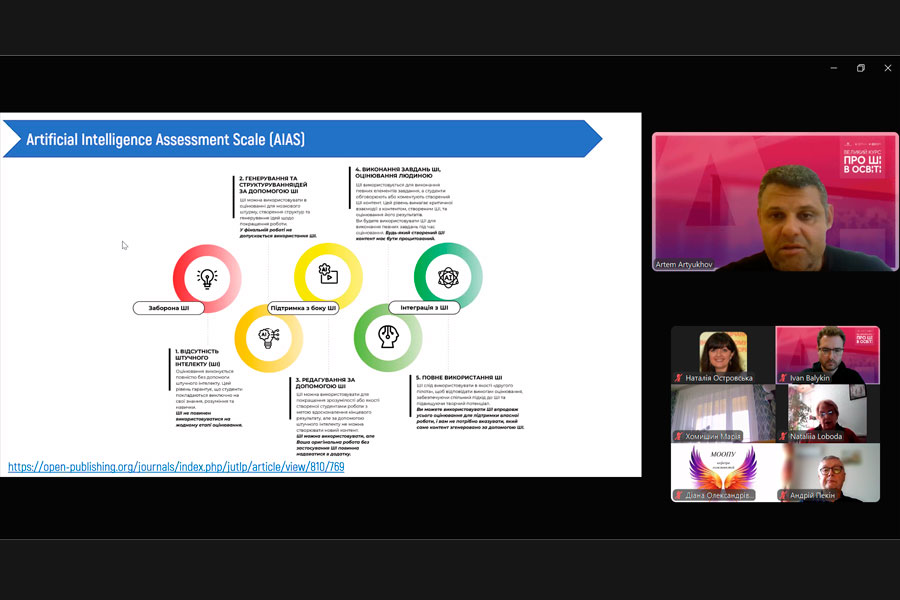Select Андрій Пехін's video tile

click(x=828, y=473)
